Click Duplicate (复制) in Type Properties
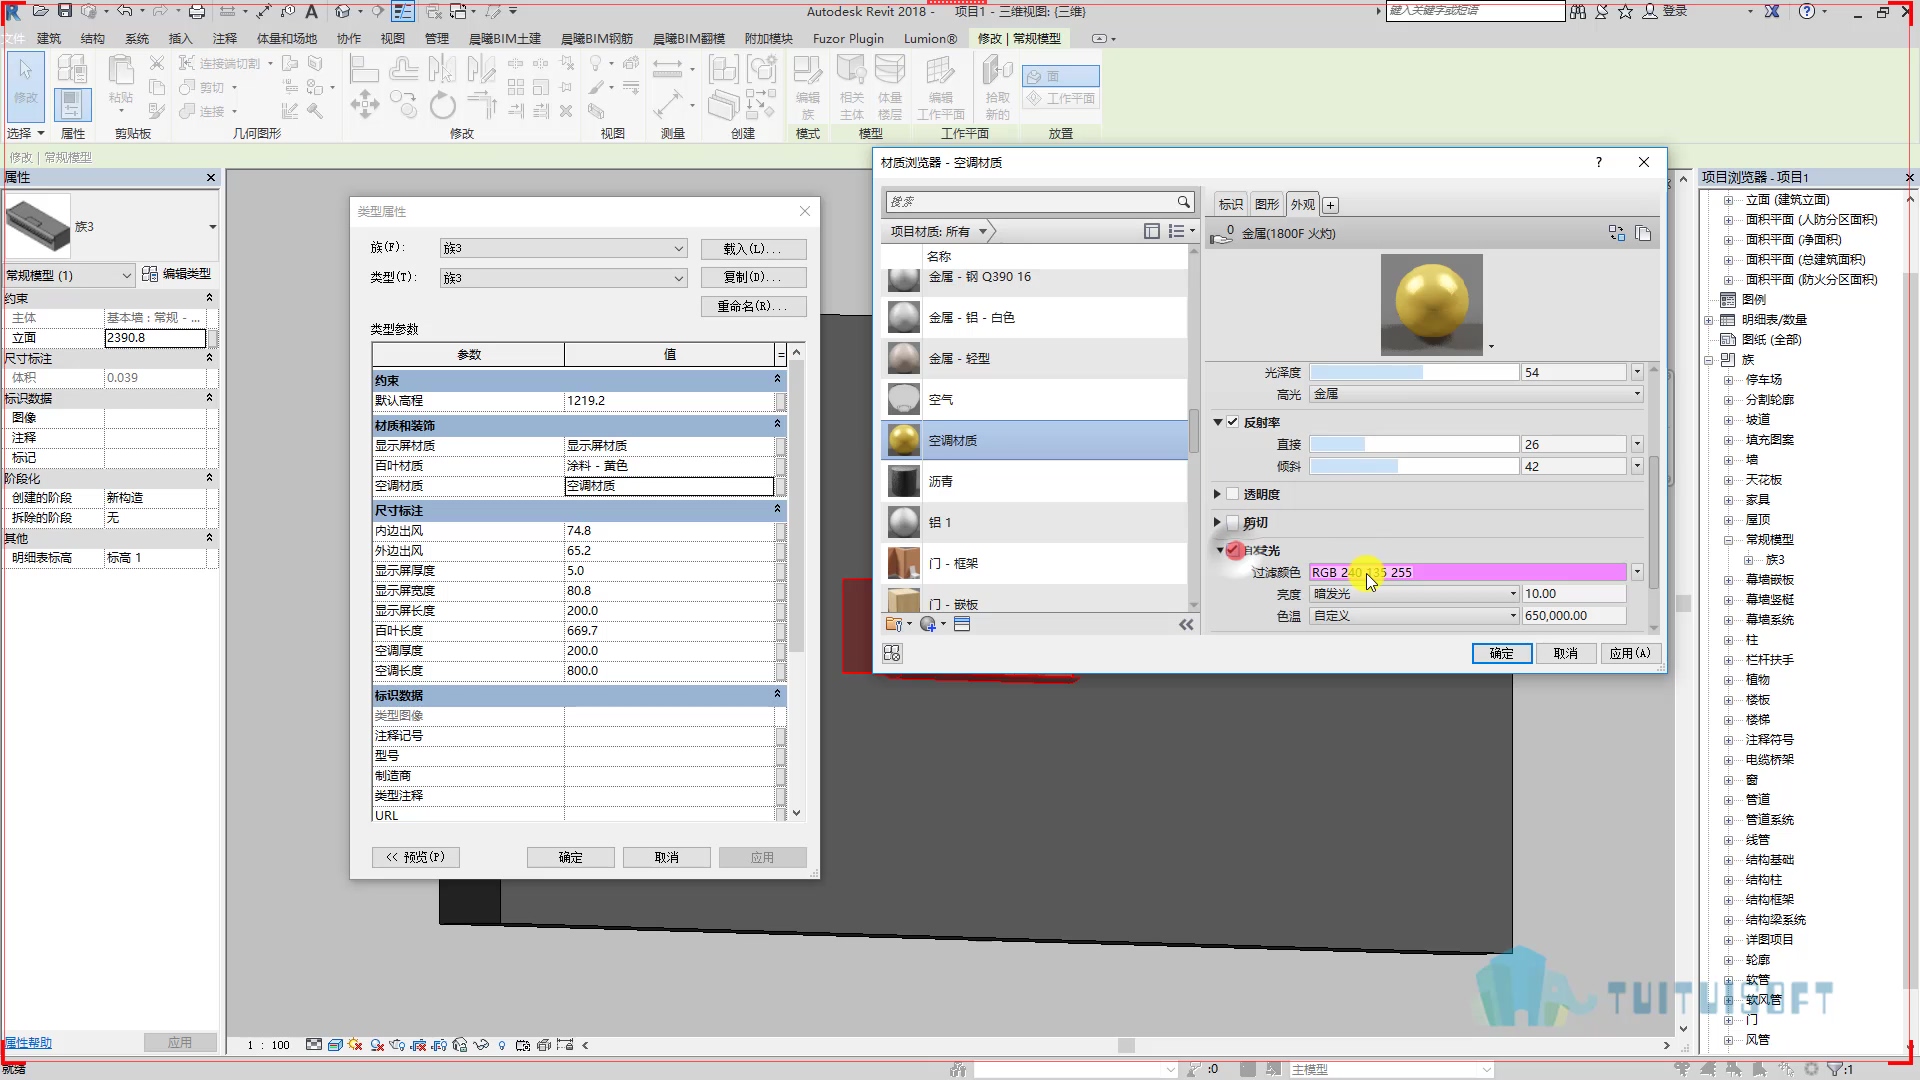The image size is (1920, 1080). point(753,277)
